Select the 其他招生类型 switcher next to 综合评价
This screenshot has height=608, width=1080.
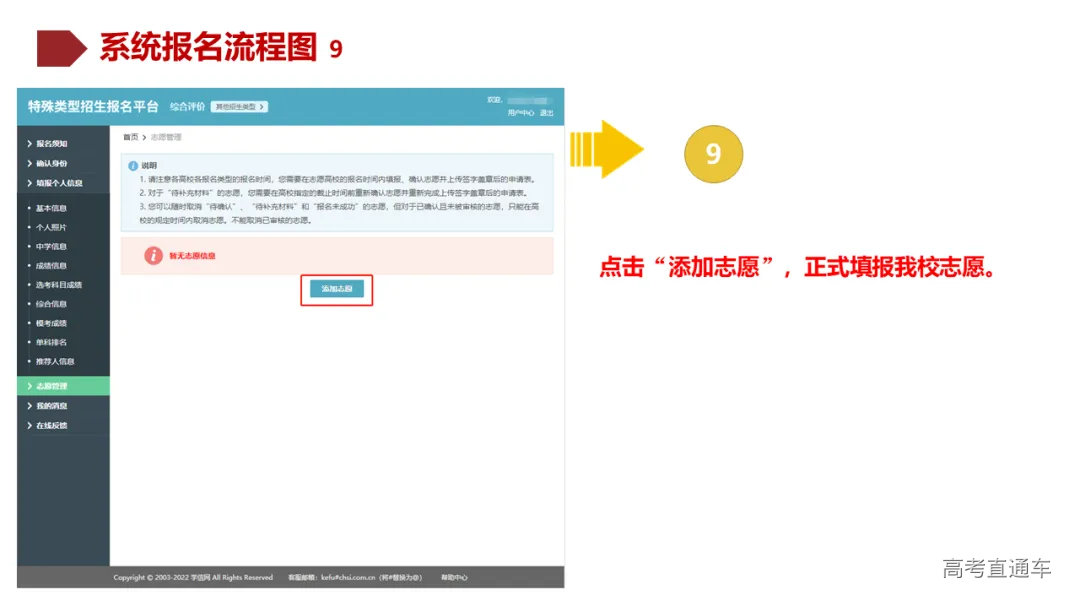pos(237,105)
